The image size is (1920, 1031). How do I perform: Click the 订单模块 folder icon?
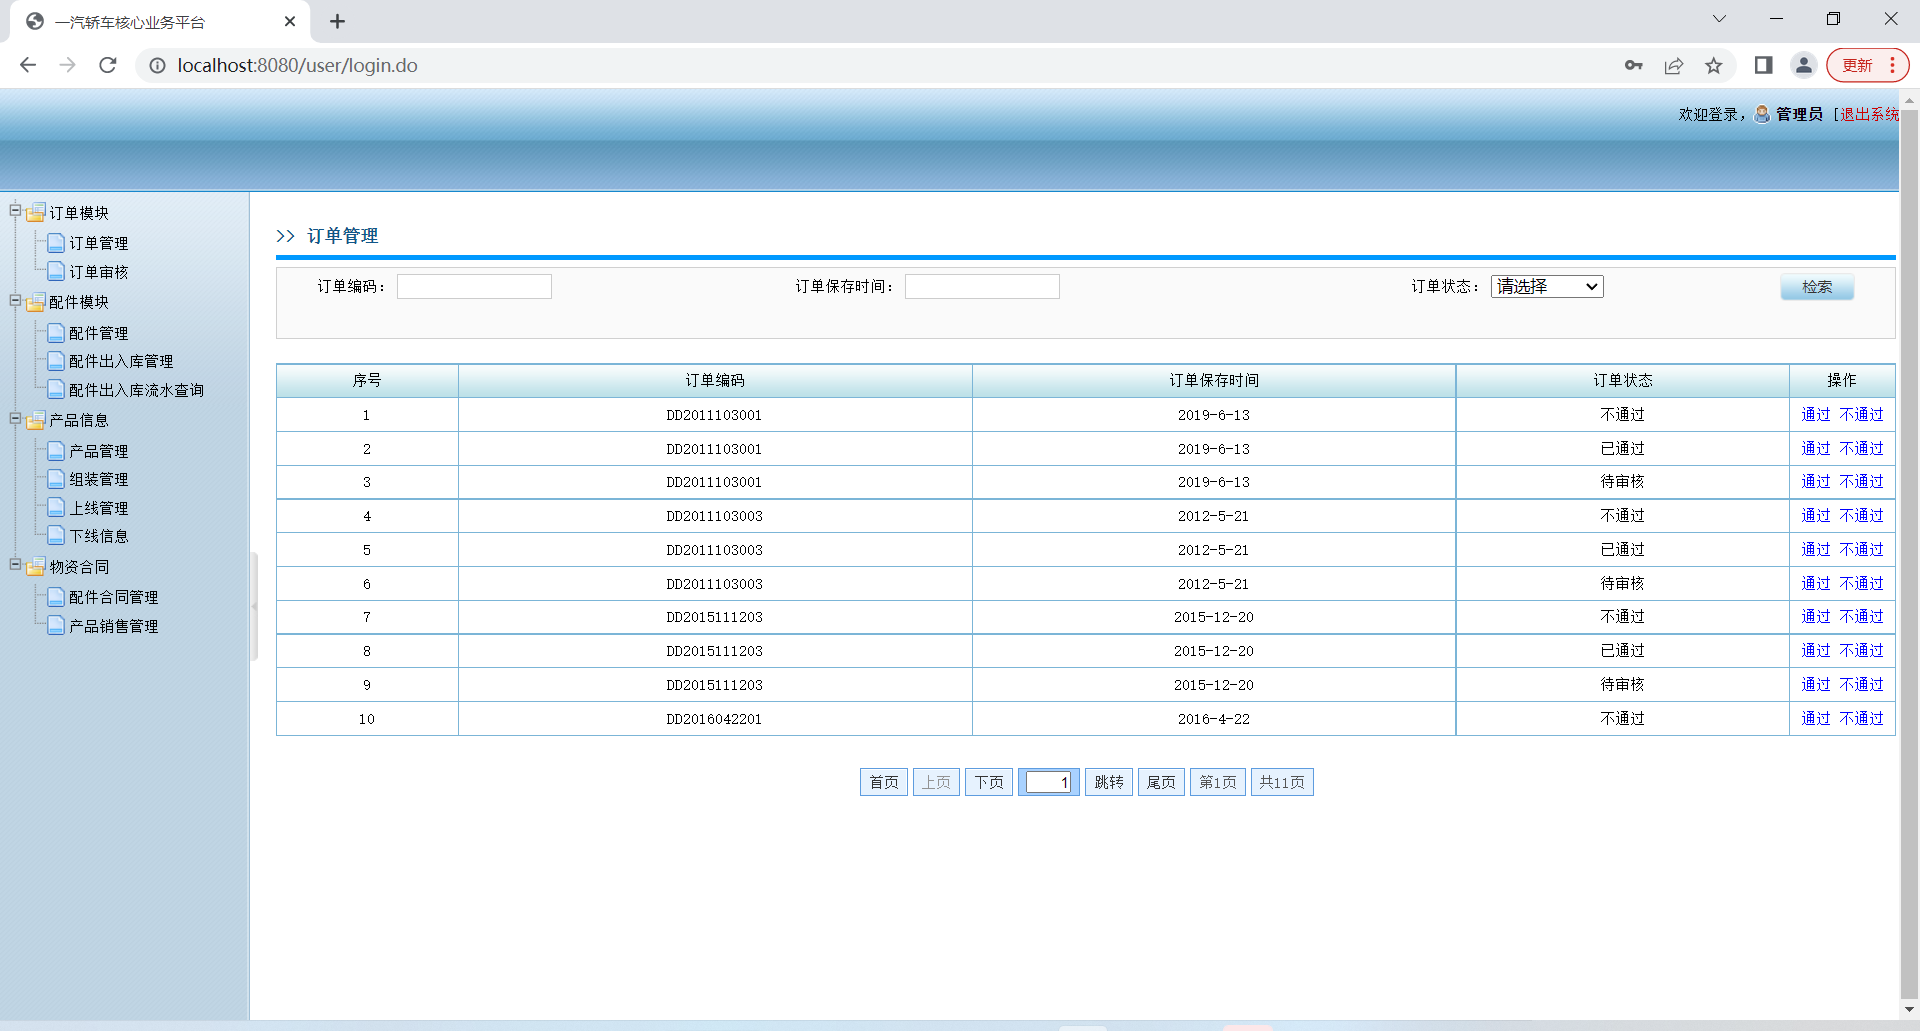coord(36,212)
